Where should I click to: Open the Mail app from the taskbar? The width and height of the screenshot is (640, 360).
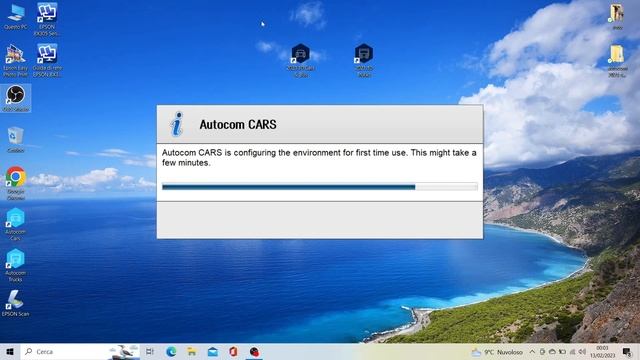coord(213,351)
